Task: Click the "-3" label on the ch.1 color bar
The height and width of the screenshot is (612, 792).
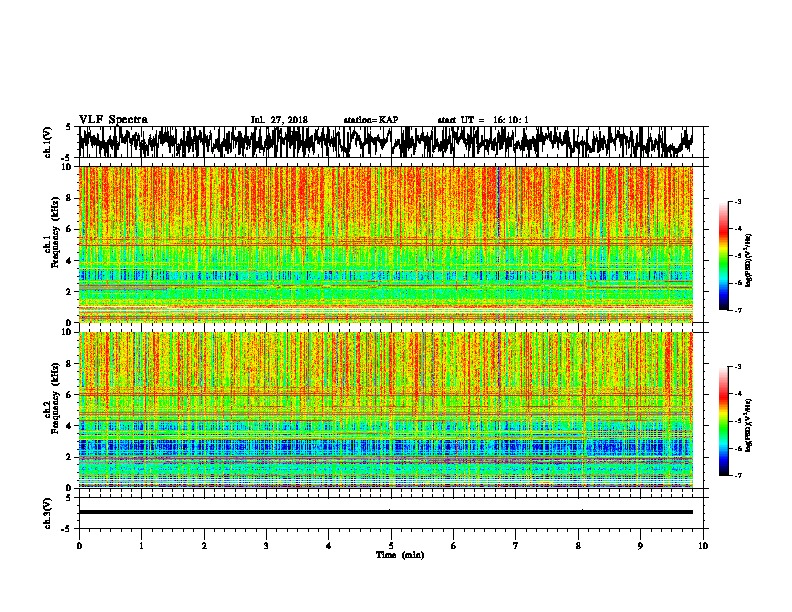Action: [737, 201]
